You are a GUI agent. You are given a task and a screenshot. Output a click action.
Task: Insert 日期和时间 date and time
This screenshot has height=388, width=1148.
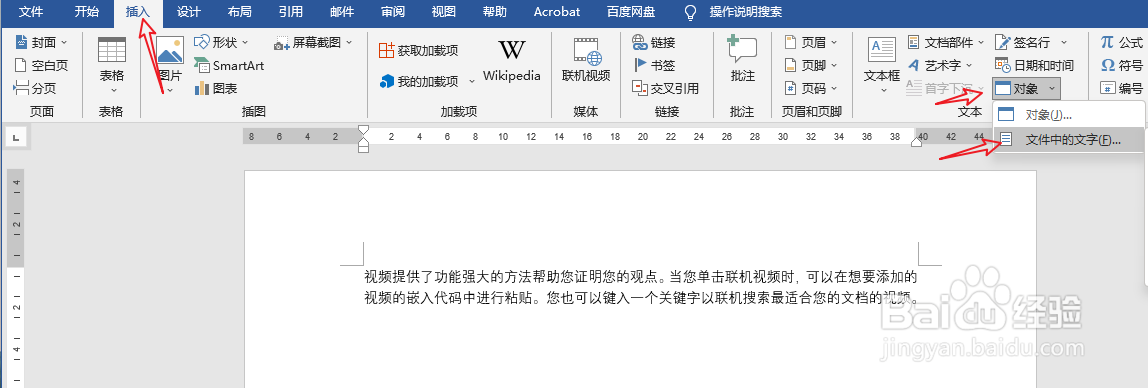click(1035, 65)
